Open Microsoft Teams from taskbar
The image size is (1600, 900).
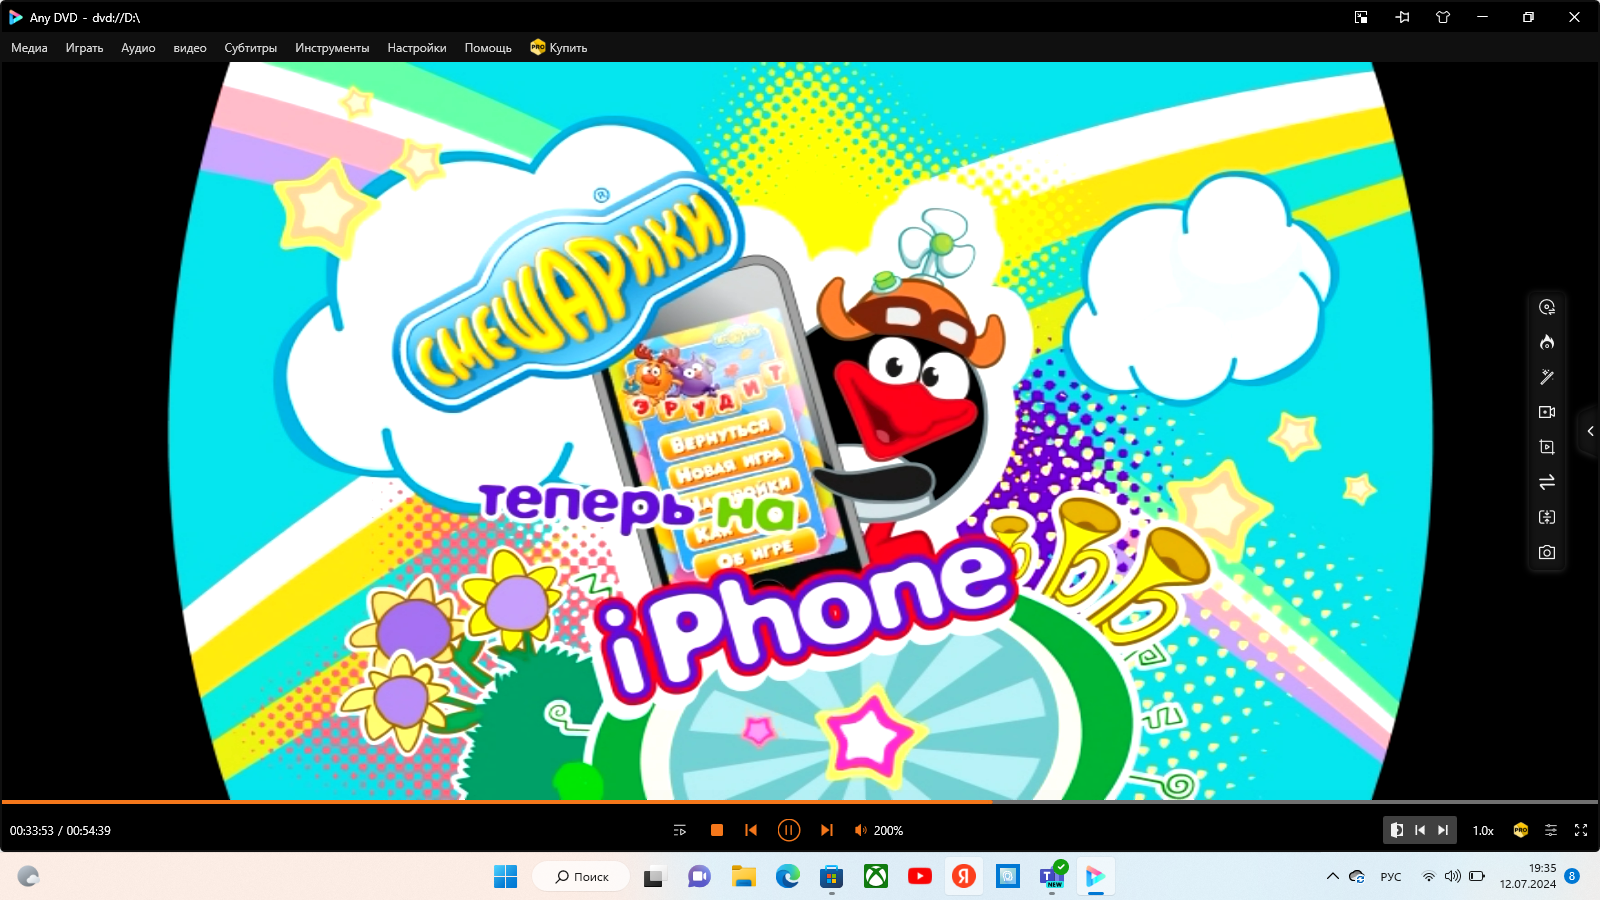click(1052, 877)
